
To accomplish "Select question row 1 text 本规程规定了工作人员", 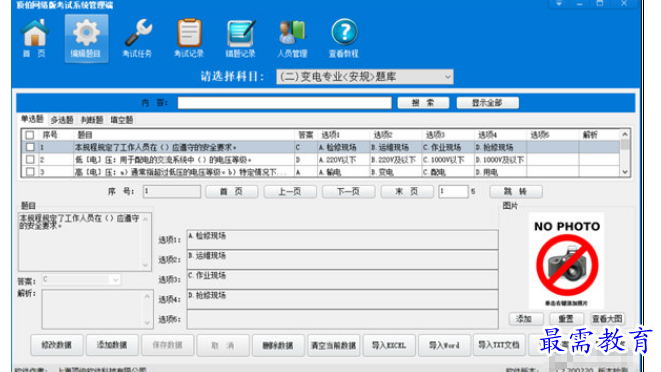I will click(156, 147).
